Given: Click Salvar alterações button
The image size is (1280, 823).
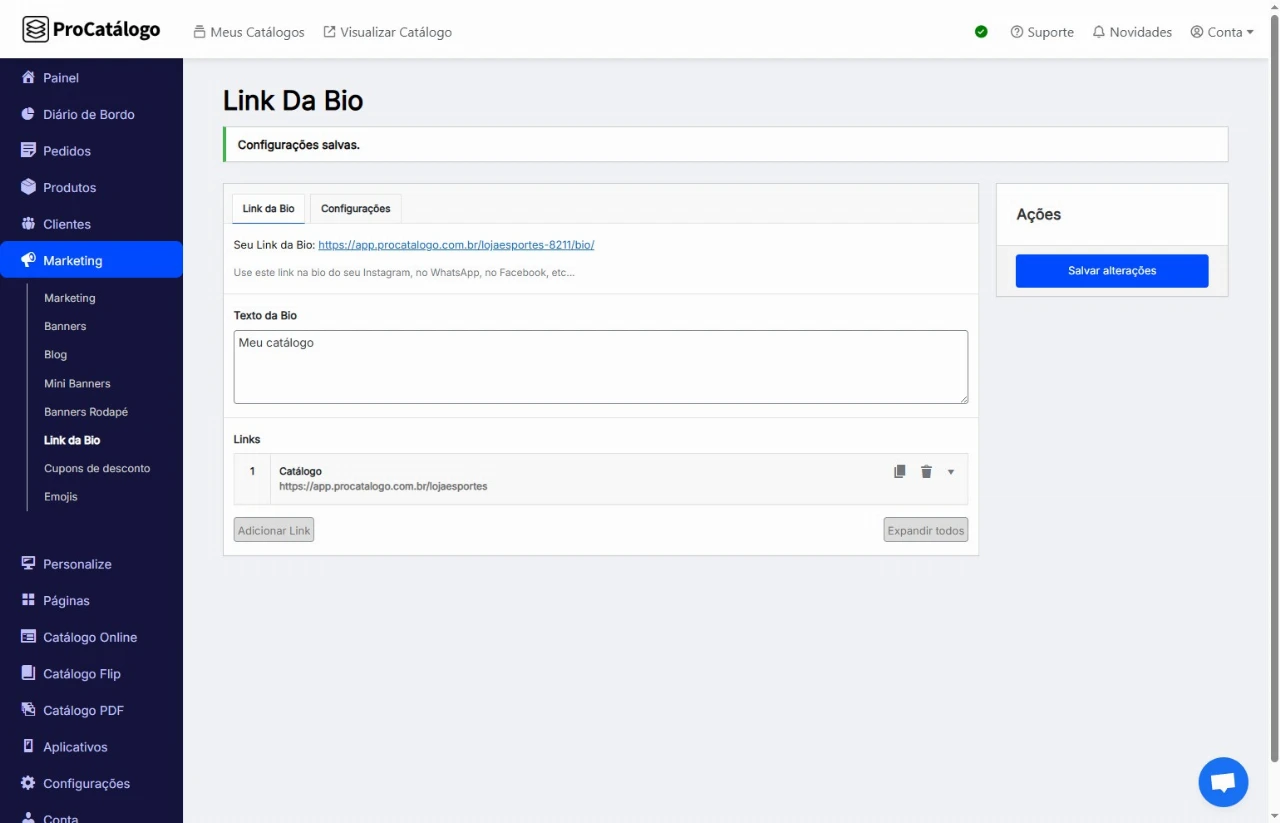Looking at the screenshot, I should (x=1111, y=271).
